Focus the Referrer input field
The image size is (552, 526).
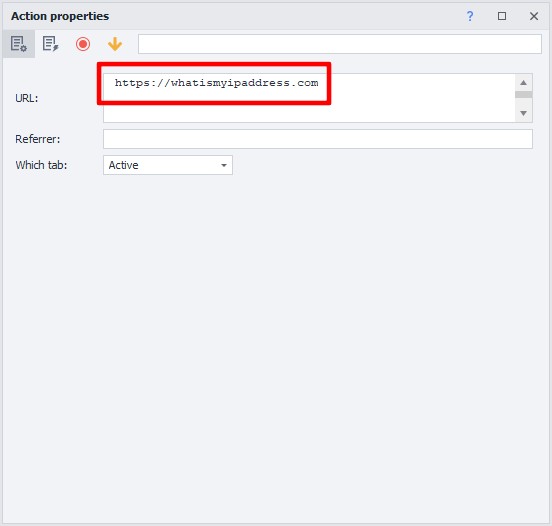318,139
